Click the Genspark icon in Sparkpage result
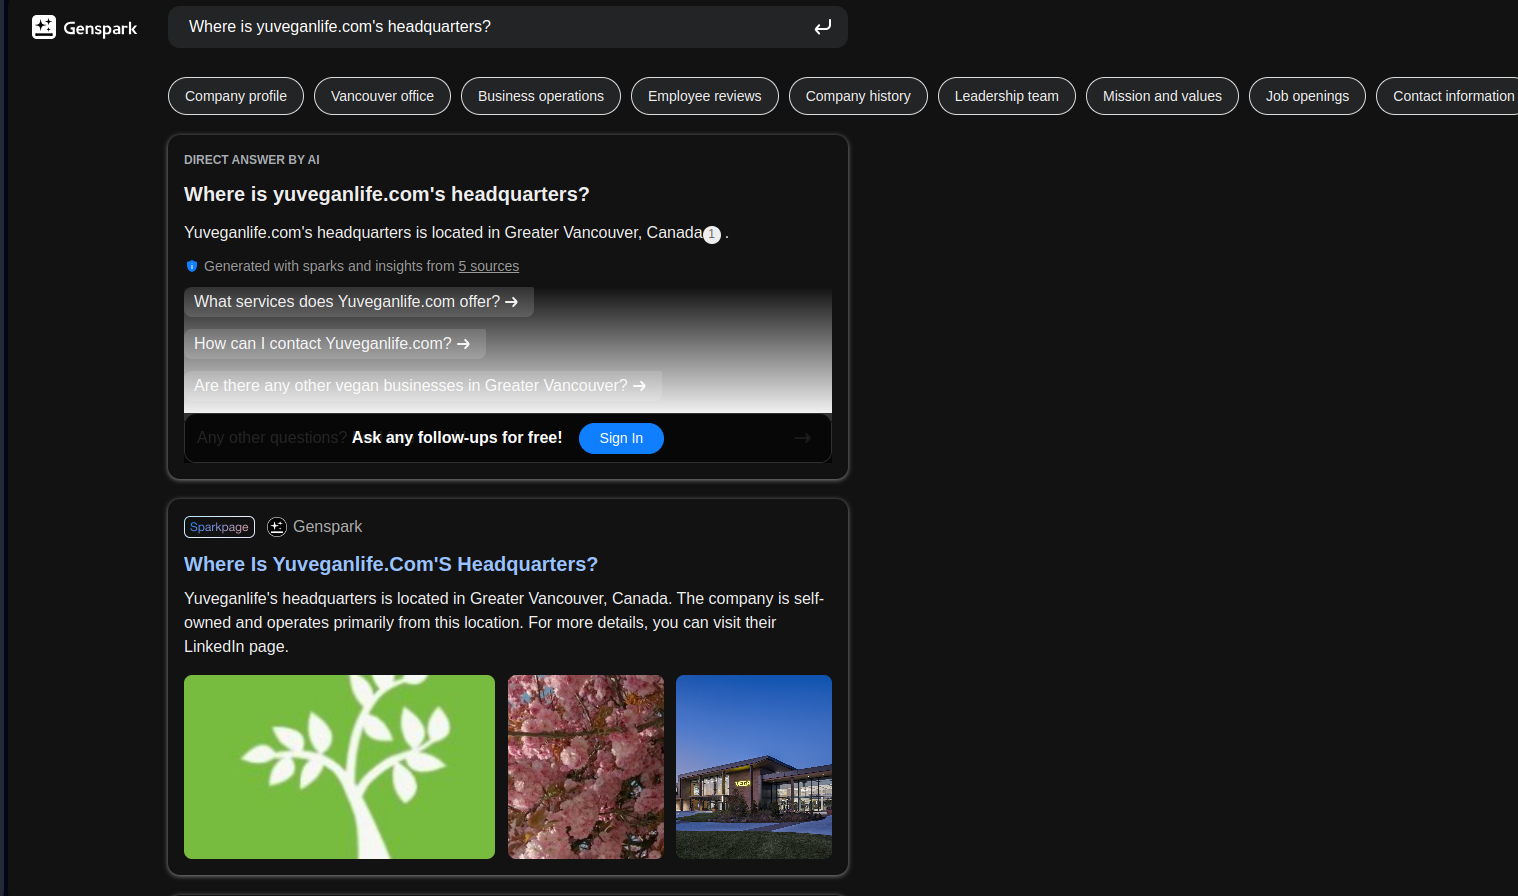 coord(277,527)
